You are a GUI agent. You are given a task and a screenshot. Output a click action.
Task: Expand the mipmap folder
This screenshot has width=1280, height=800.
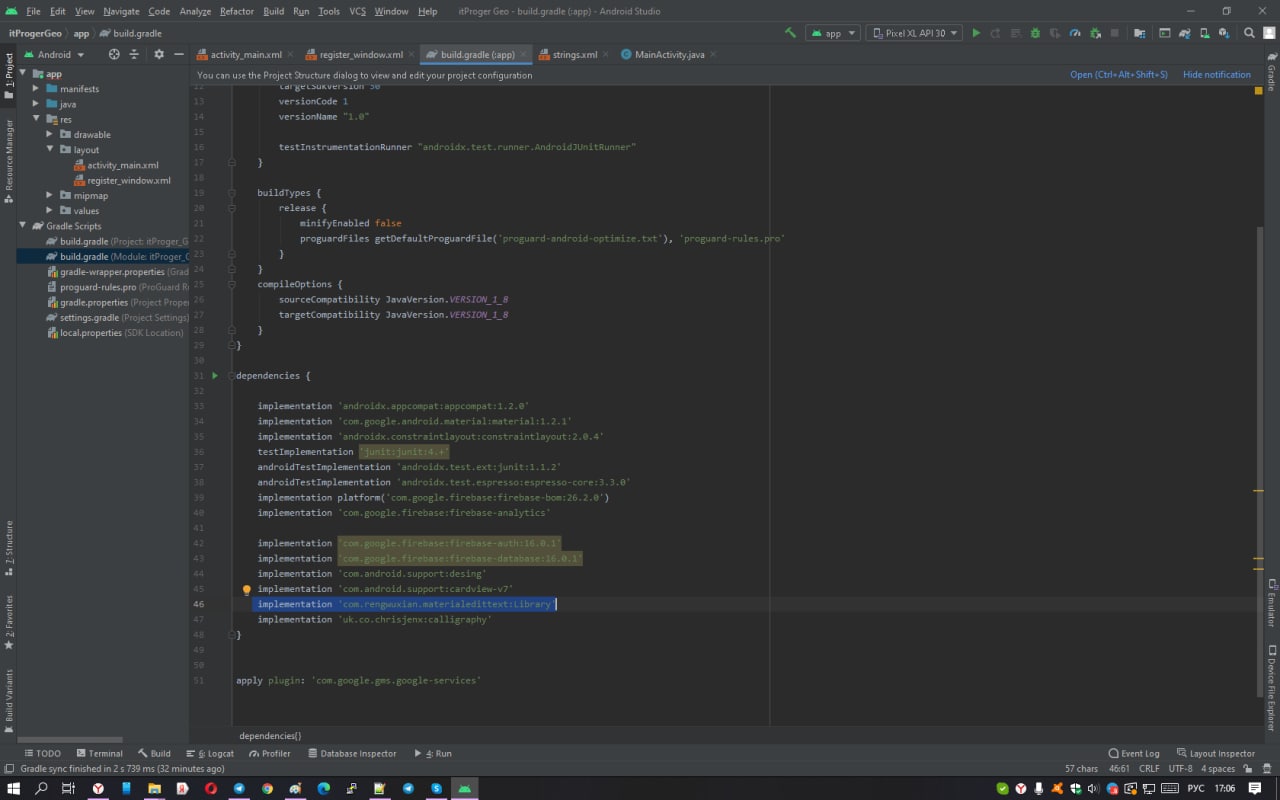tap(50, 196)
